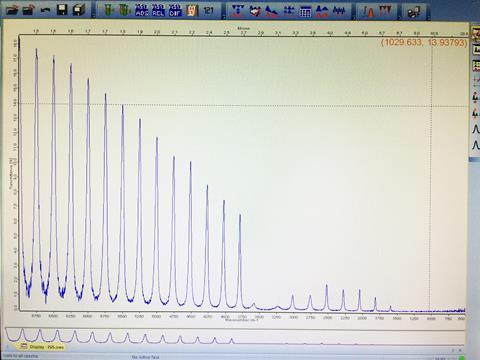Click the blue waveform smoothing icon
Screen dimensions: 480x360
click(x=339, y=11)
